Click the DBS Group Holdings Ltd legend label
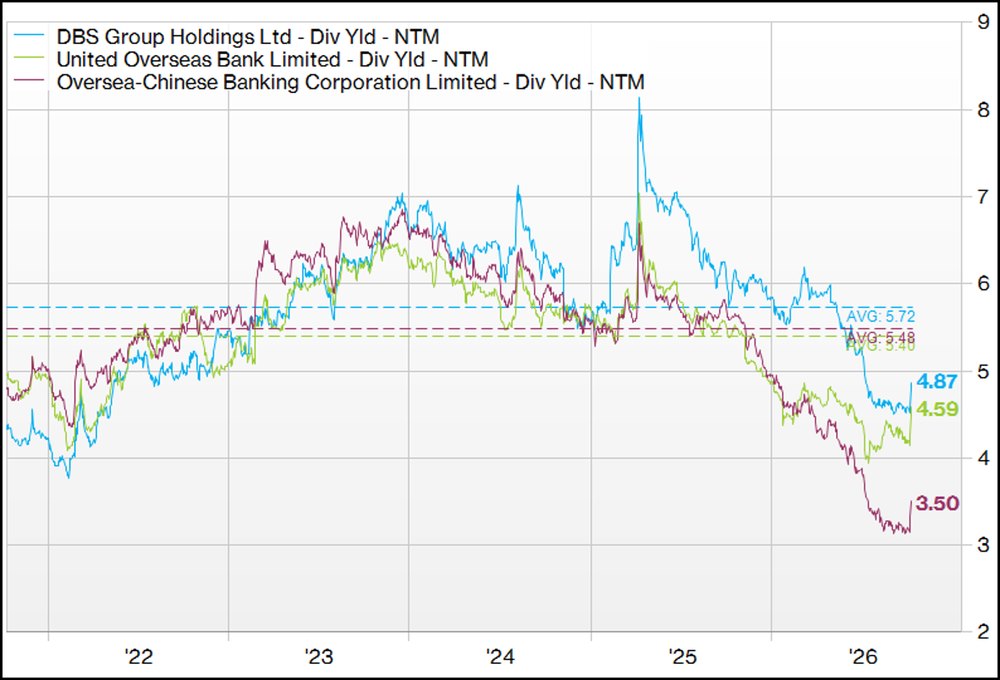Image resolution: width=1000 pixels, height=680 pixels. tap(248, 36)
